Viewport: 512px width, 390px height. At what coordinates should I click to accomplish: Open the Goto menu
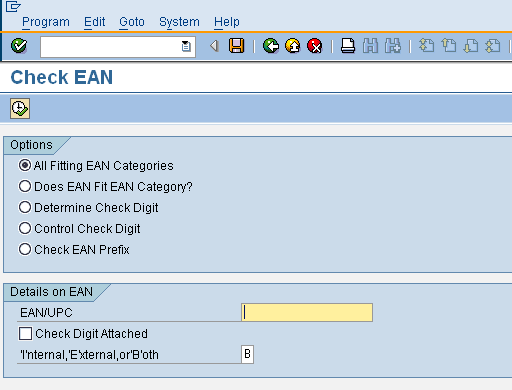tap(132, 22)
